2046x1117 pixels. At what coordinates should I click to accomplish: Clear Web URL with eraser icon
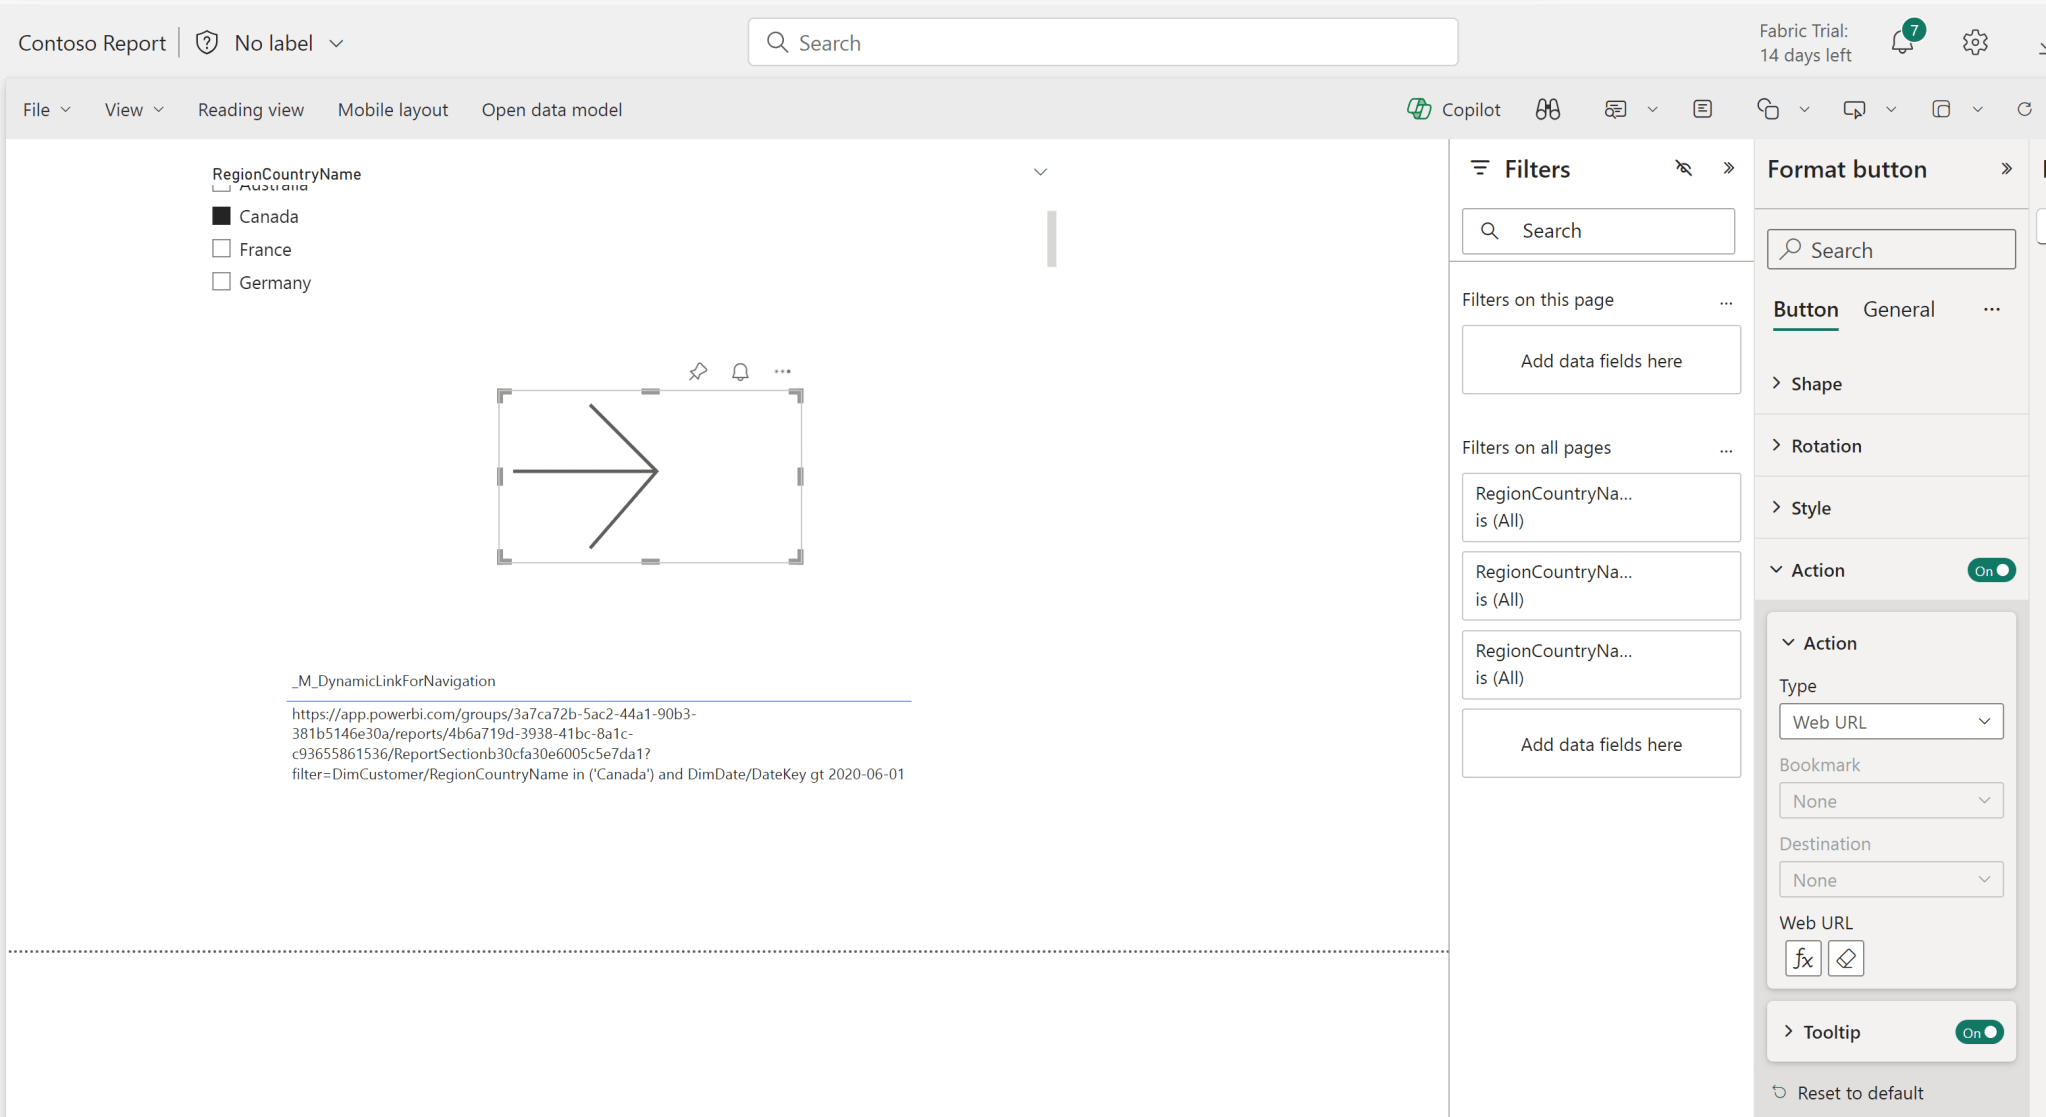[x=1846, y=958]
